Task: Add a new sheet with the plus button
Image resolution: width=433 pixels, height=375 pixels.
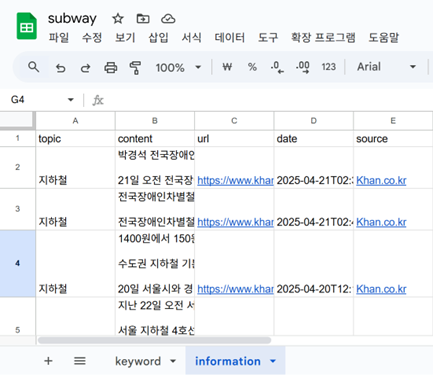Action: (48, 361)
